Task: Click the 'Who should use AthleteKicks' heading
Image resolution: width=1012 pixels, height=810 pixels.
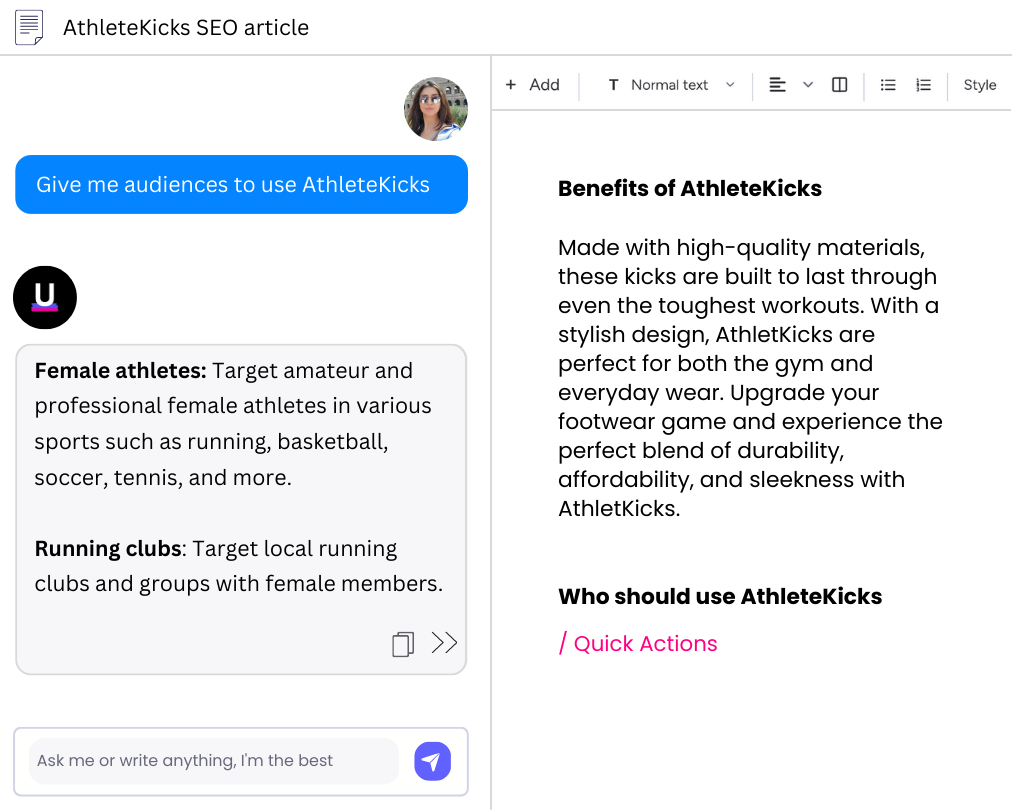Action: tap(720, 597)
